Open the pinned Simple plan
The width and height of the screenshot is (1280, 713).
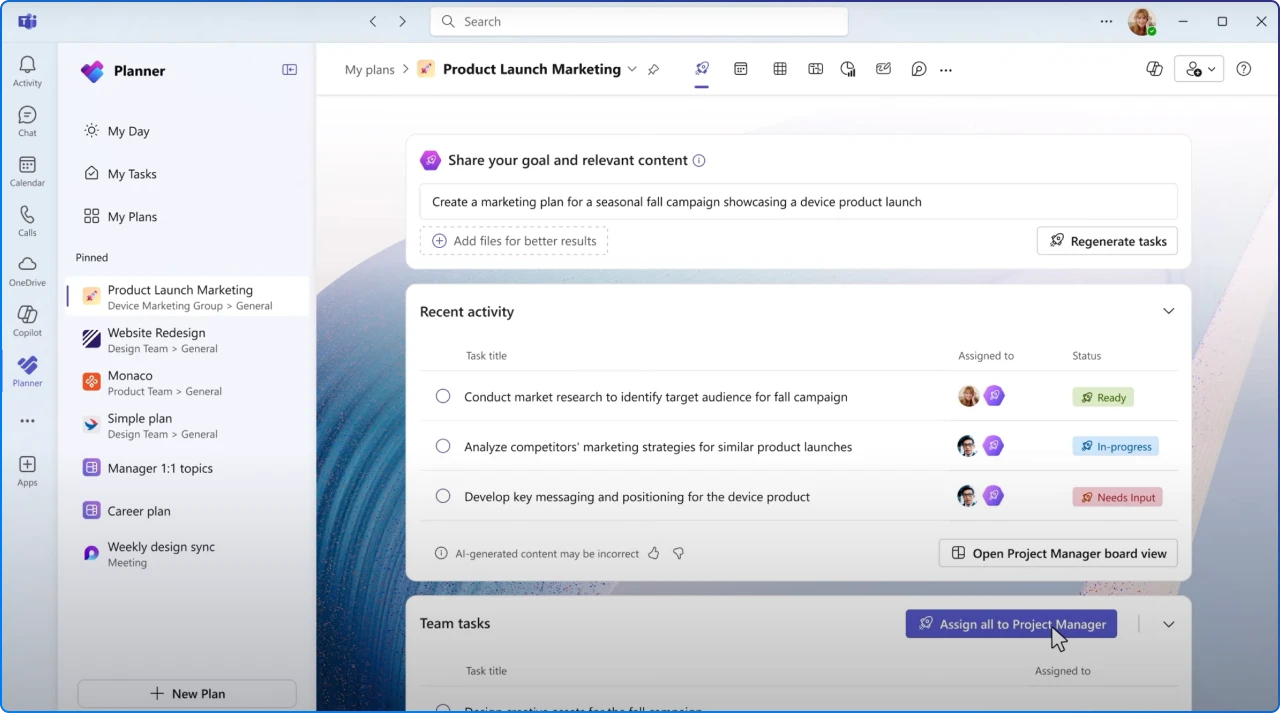(188, 426)
